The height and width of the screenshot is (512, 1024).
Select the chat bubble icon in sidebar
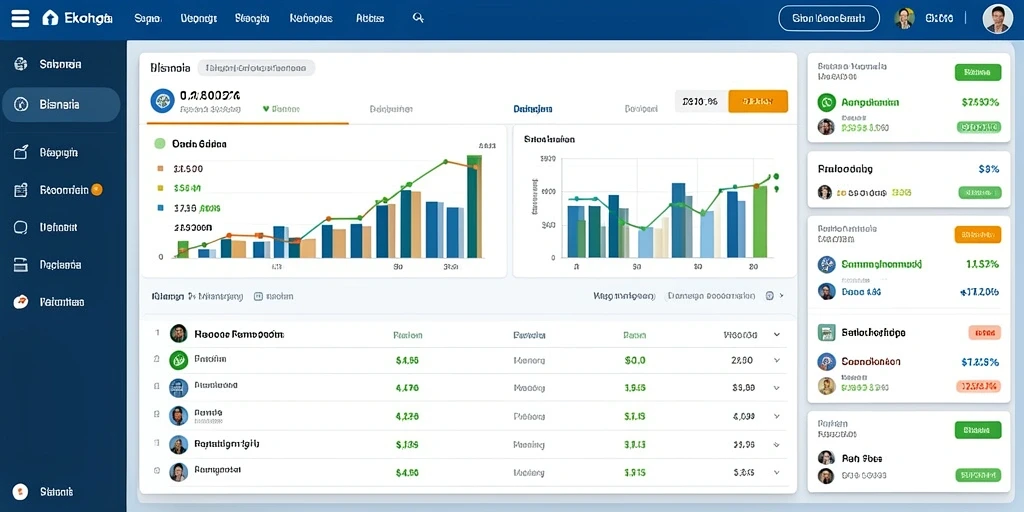point(21,227)
